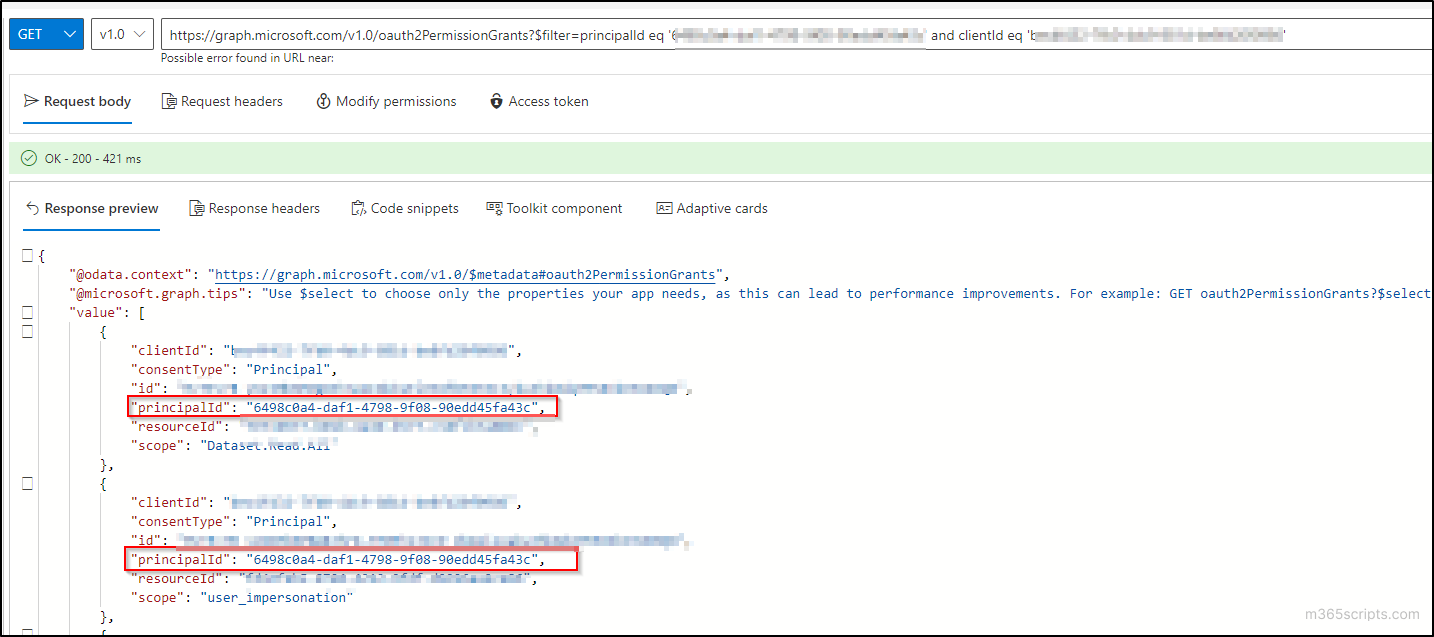
Task: Select the Code snippets icon
Action: (x=357, y=208)
